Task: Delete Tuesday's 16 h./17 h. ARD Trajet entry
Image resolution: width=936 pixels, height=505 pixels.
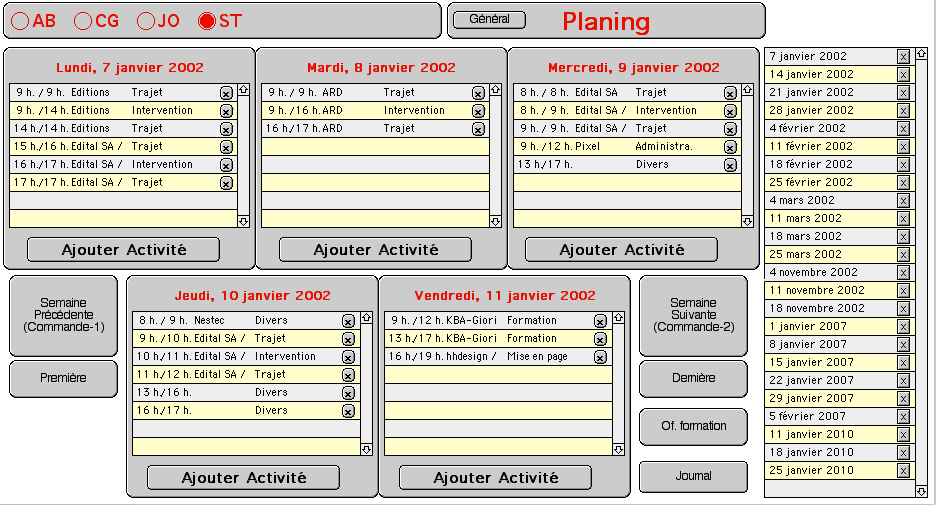Action: (478, 129)
